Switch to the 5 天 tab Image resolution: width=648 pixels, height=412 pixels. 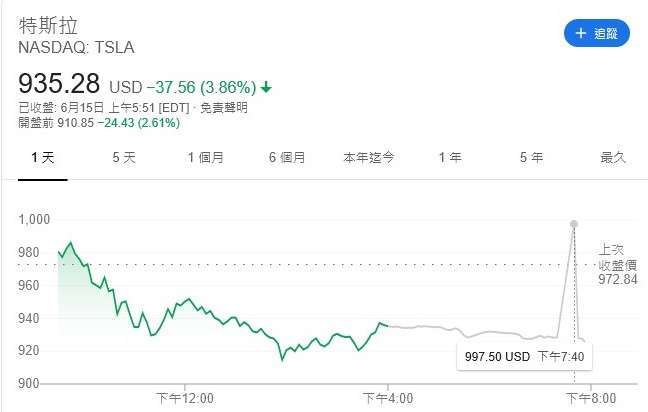[124, 158]
